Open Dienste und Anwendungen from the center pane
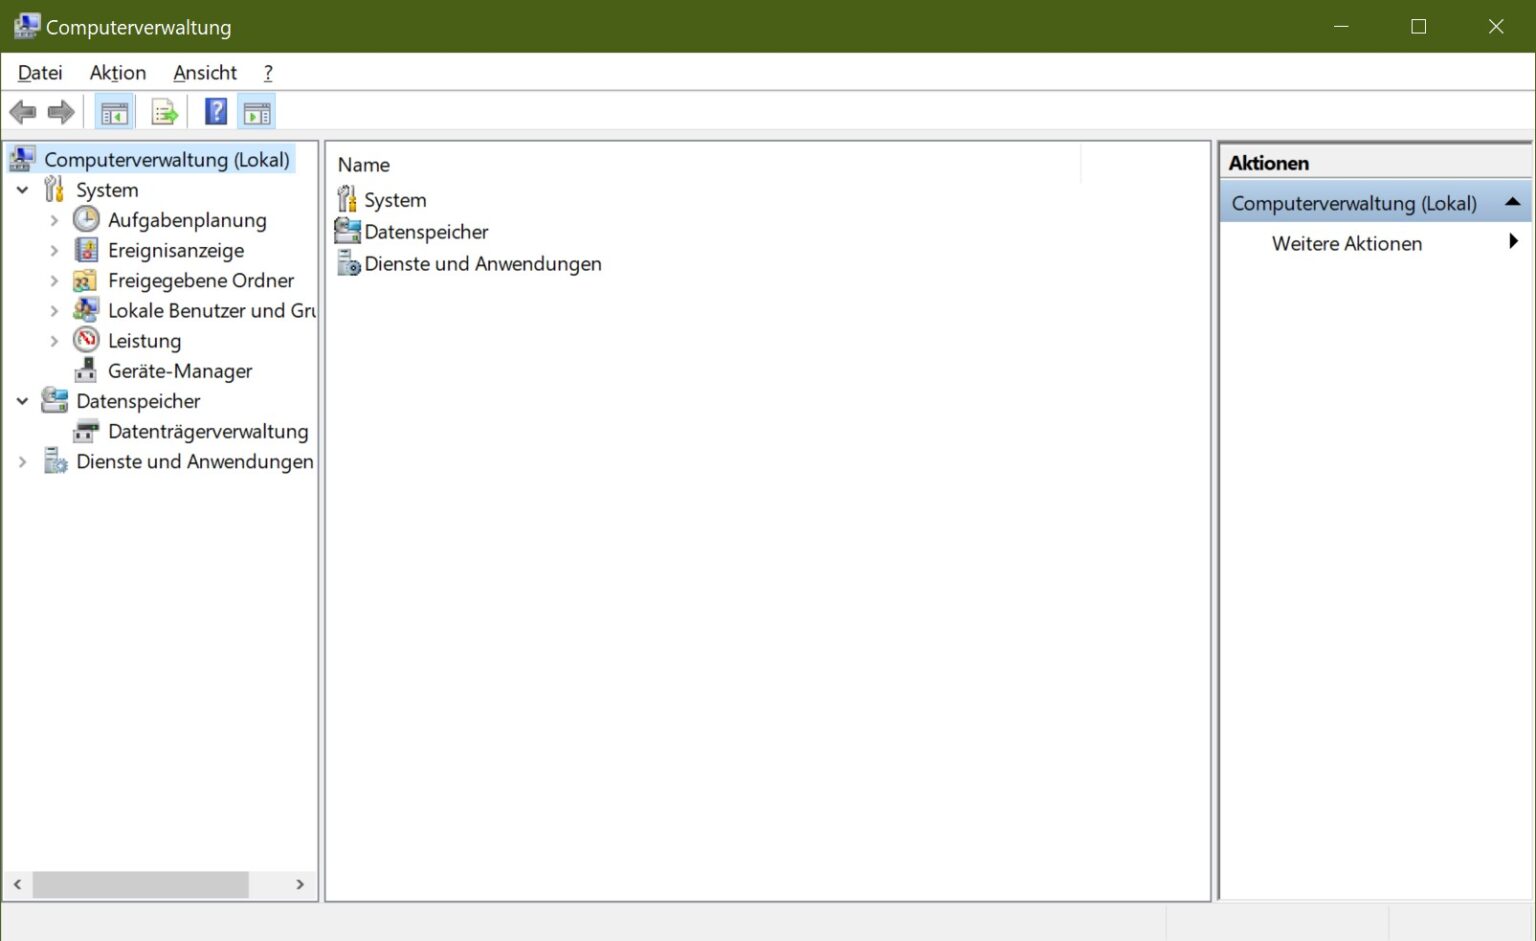Viewport: 1536px width, 941px height. point(483,263)
